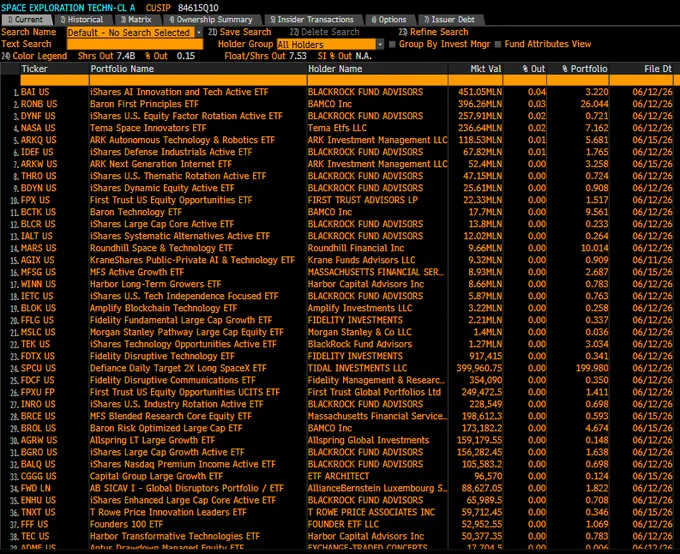
Task: Click holder Morgan Stanley & Co LLC
Action: (360, 332)
